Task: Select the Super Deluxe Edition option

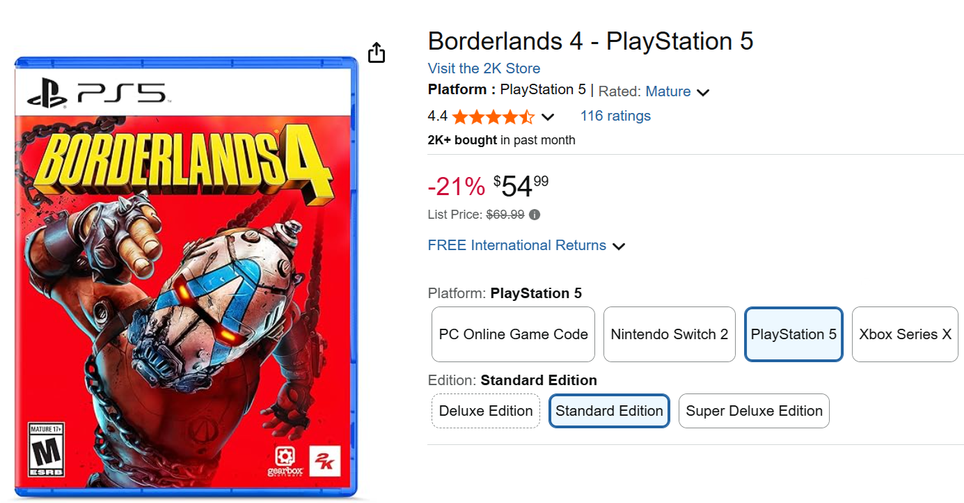Action: click(x=754, y=411)
